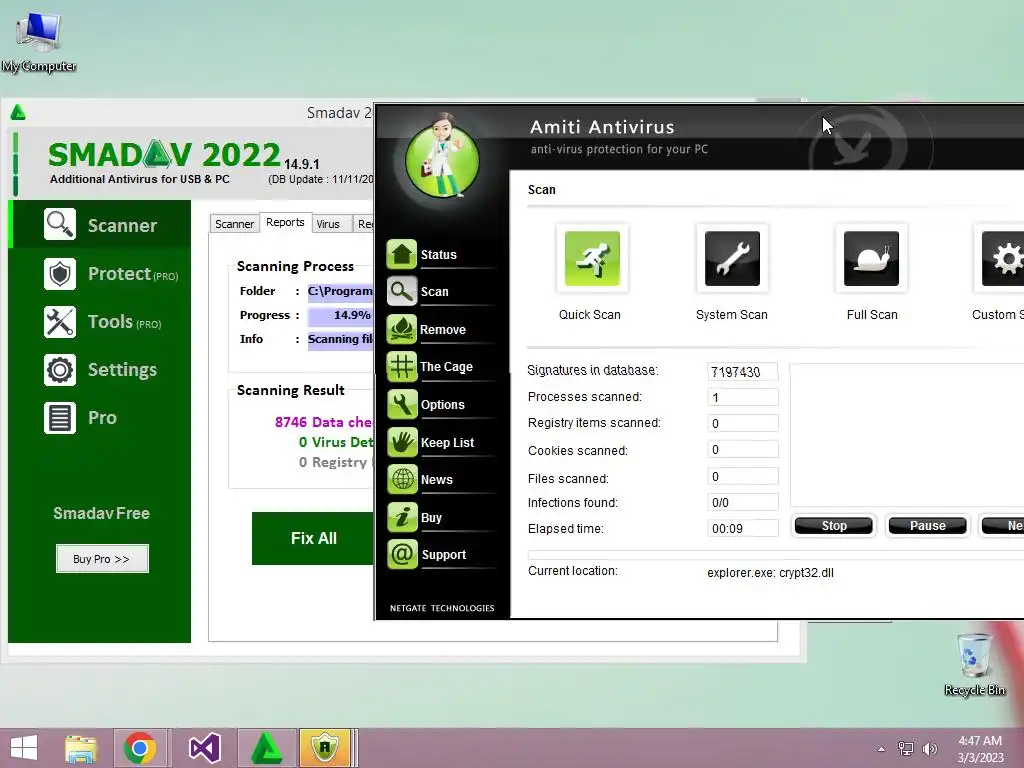Switch to Smadav Scanner tab
The image size is (1024, 768).
[x=234, y=224]
